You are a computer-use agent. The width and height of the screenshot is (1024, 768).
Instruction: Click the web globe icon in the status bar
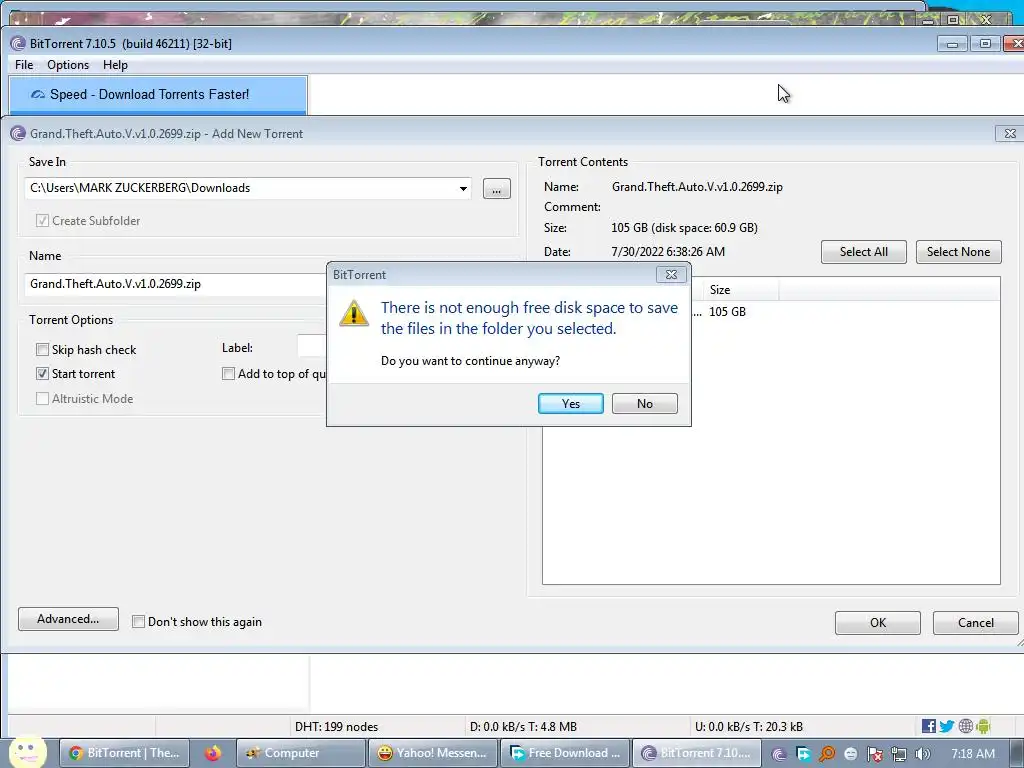(965, 726)
